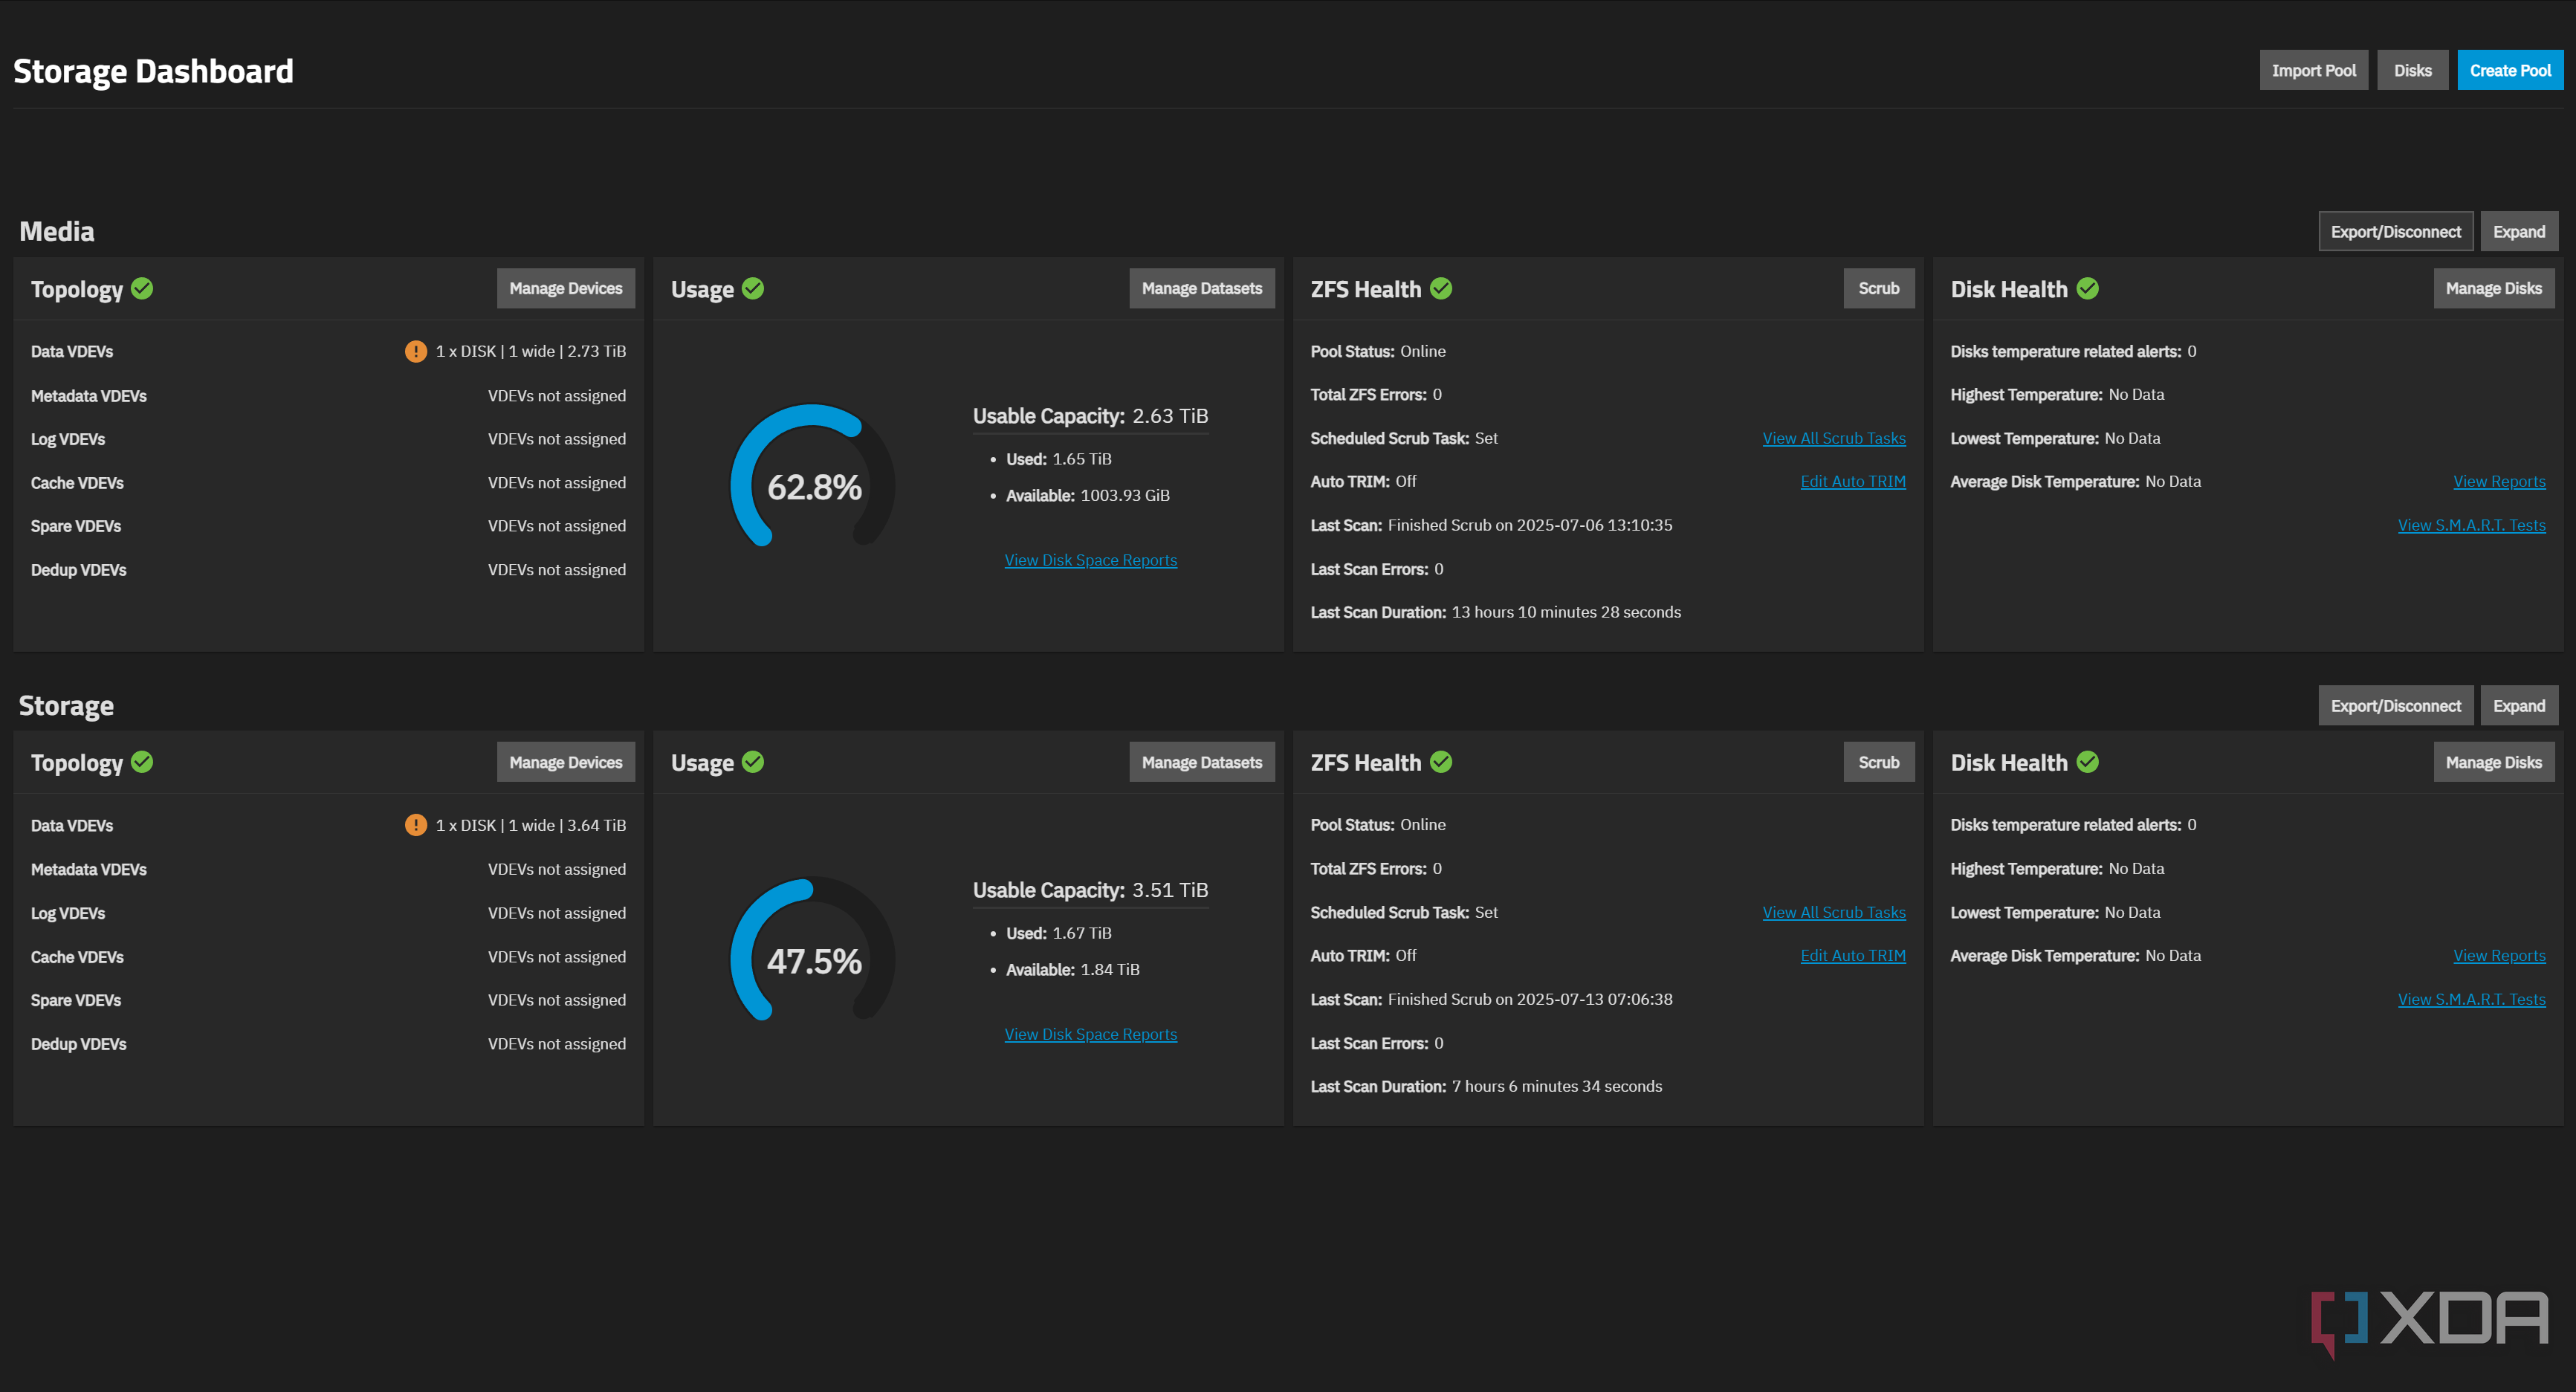Viewport: 2576px width, 1392px height.
Task: Click green check icon beside Media Disk Health
Action: tap(2088, 289)
